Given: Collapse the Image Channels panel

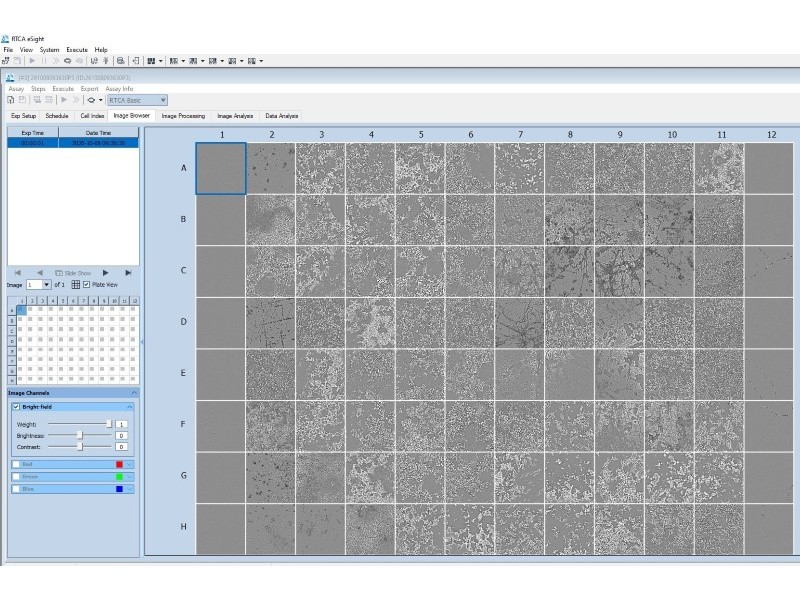Looking at the screenshot, I should tap(134, 393).
